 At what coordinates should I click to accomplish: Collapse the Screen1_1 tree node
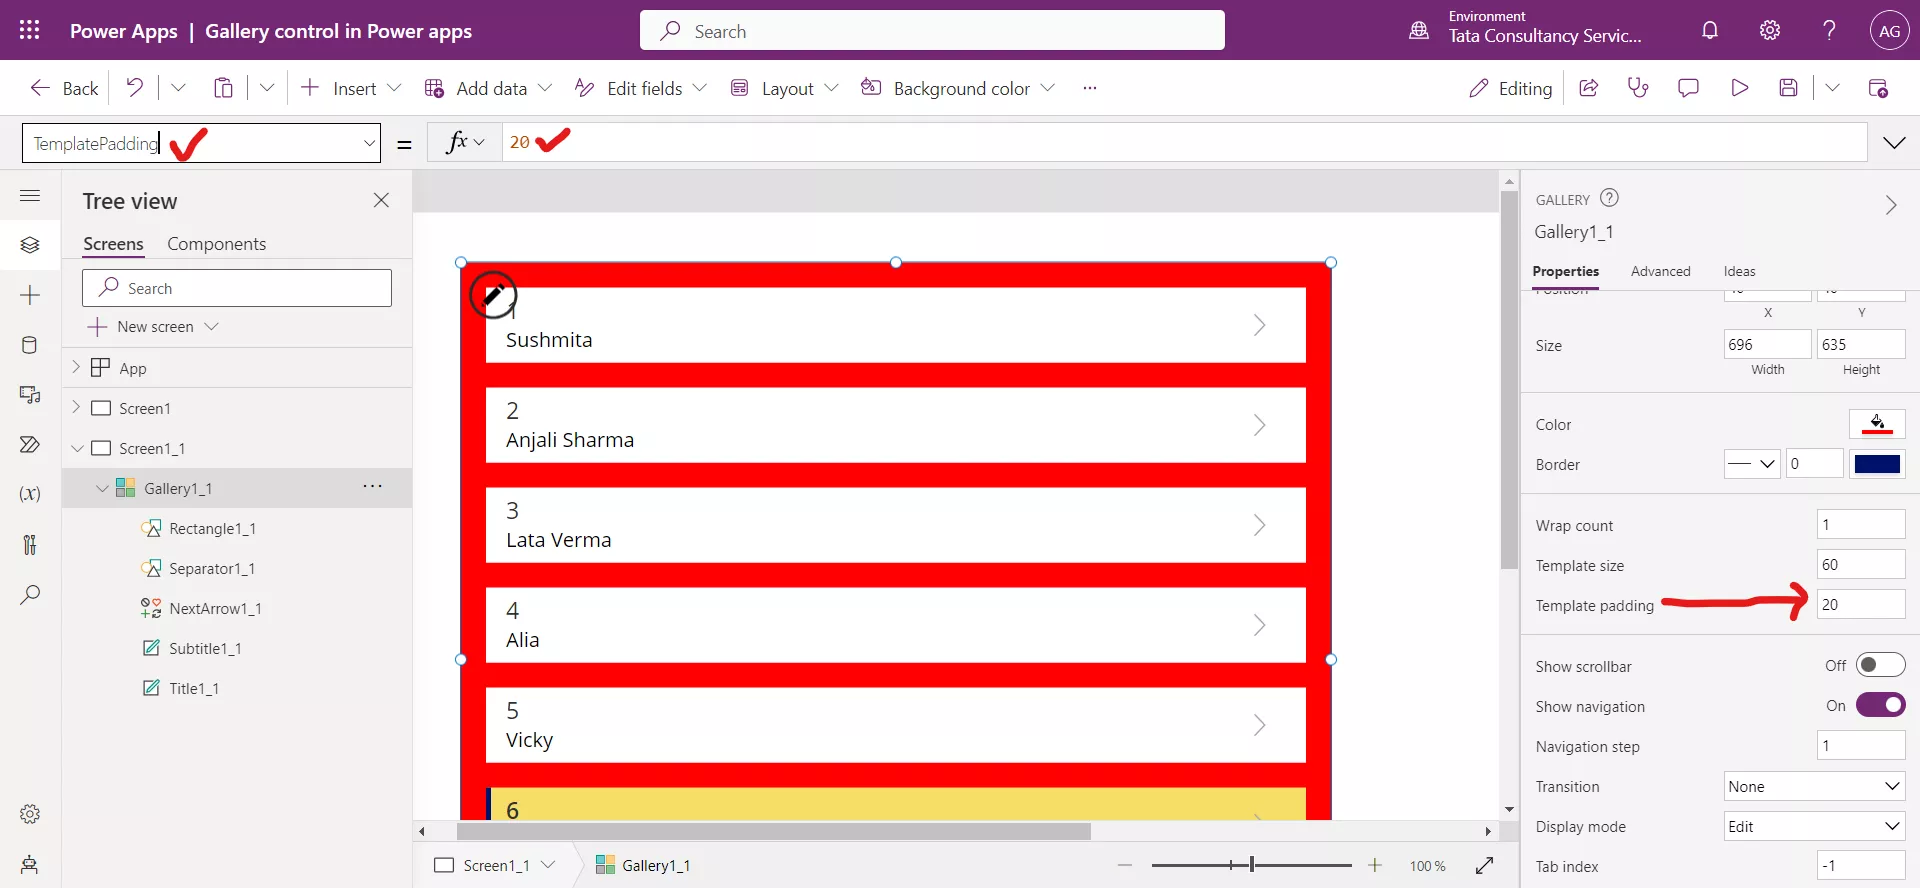coord(77,448)
